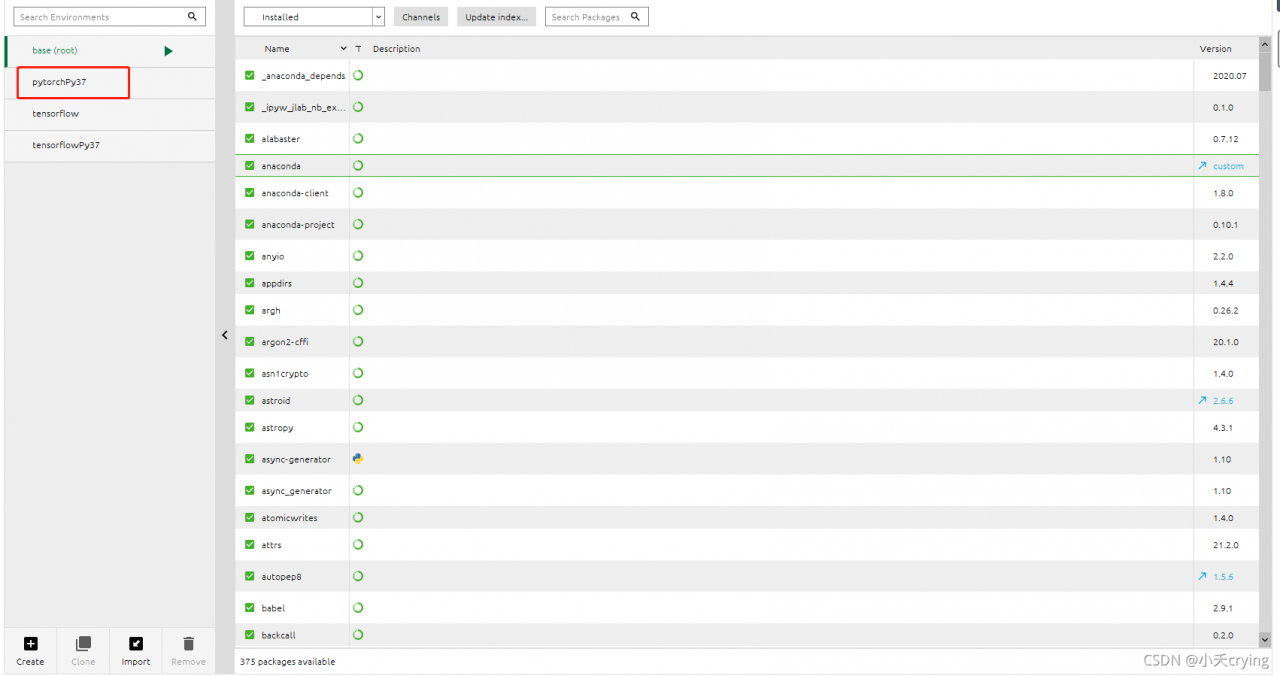Click the green circle icon for babel
The image size is (1280, 676).
click(358, 607)
